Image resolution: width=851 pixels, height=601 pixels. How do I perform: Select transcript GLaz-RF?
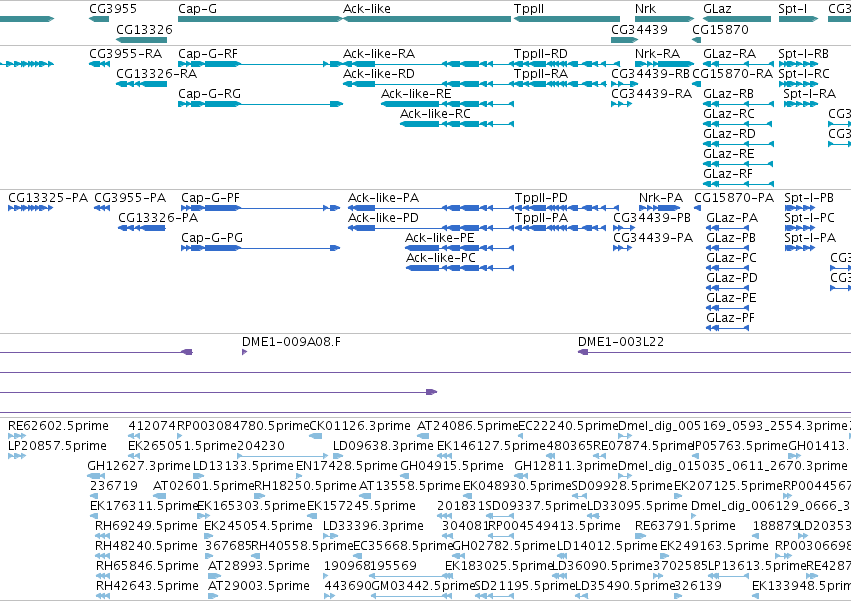coord(728,174)
